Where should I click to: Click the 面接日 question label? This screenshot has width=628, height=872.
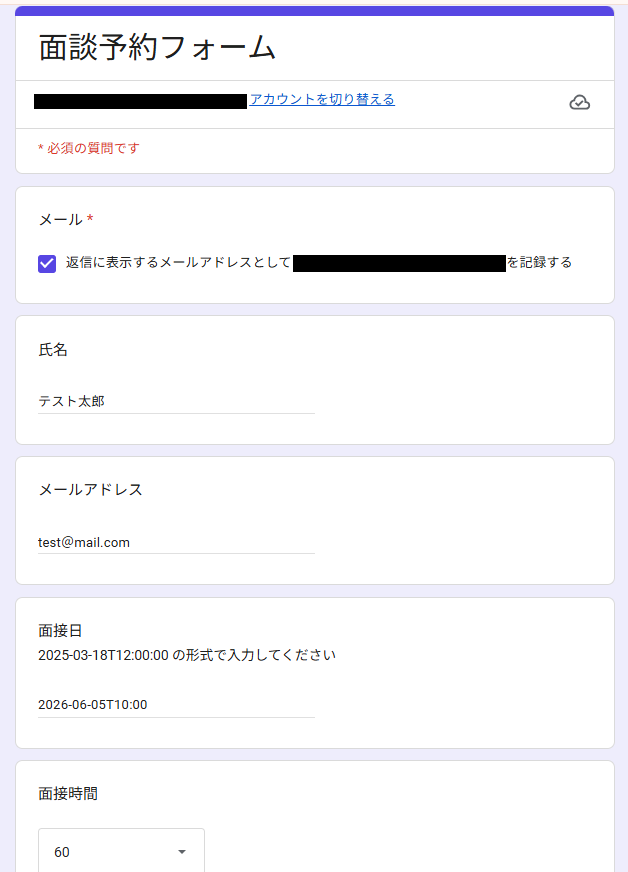tap(60, 631)
